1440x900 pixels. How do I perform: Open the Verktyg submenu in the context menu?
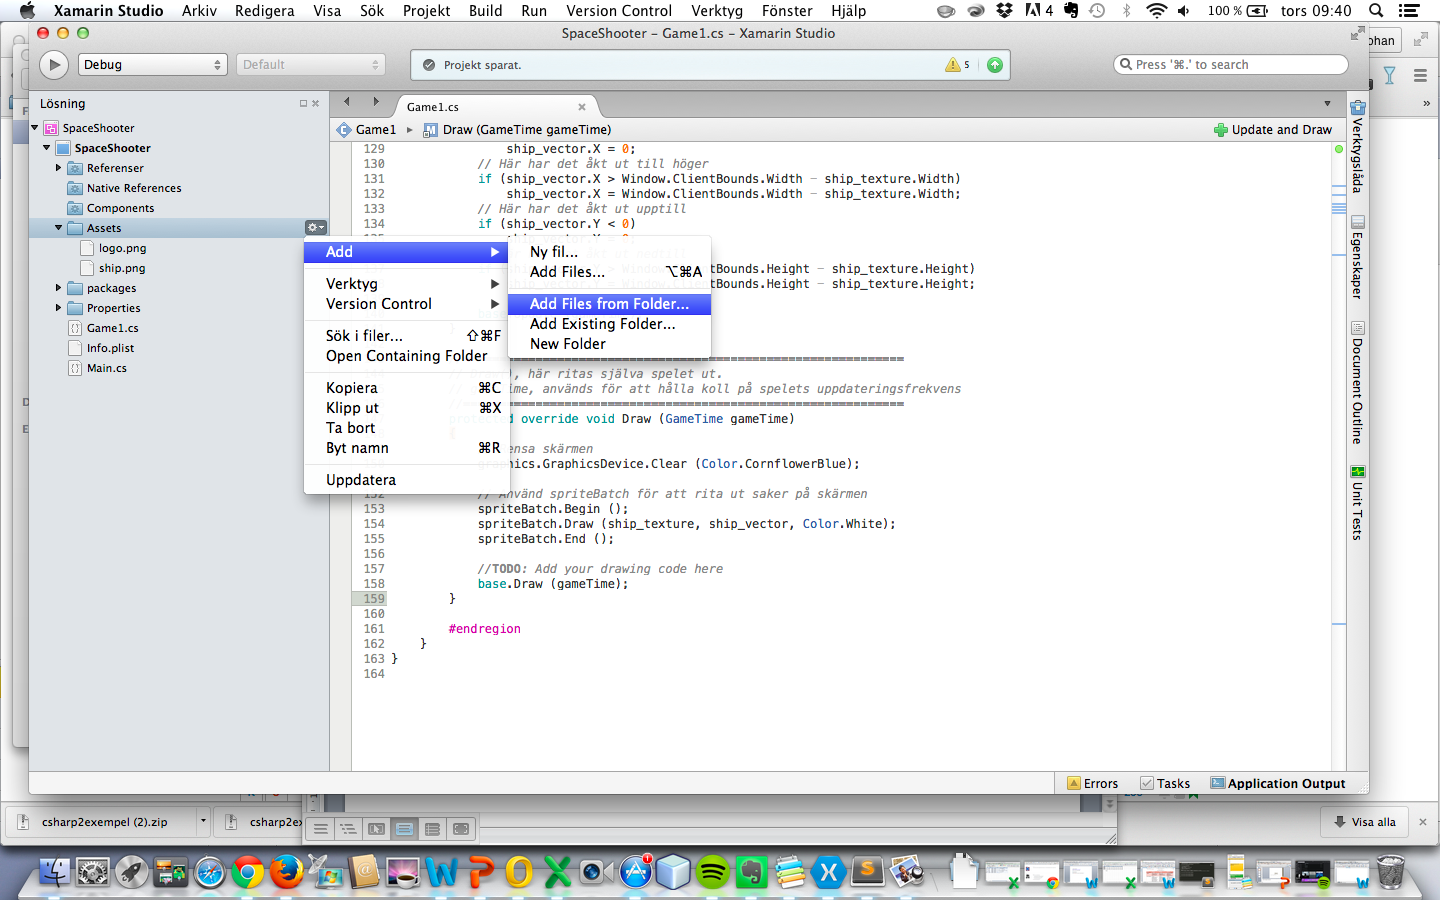407,284
